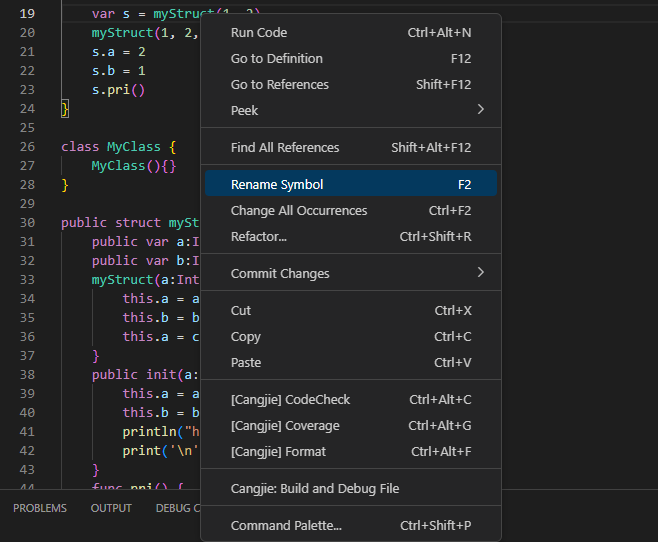Run [Cangjie] CodeCheck
The height and width of the screenshot is (542, 658).
coord(290,399)
